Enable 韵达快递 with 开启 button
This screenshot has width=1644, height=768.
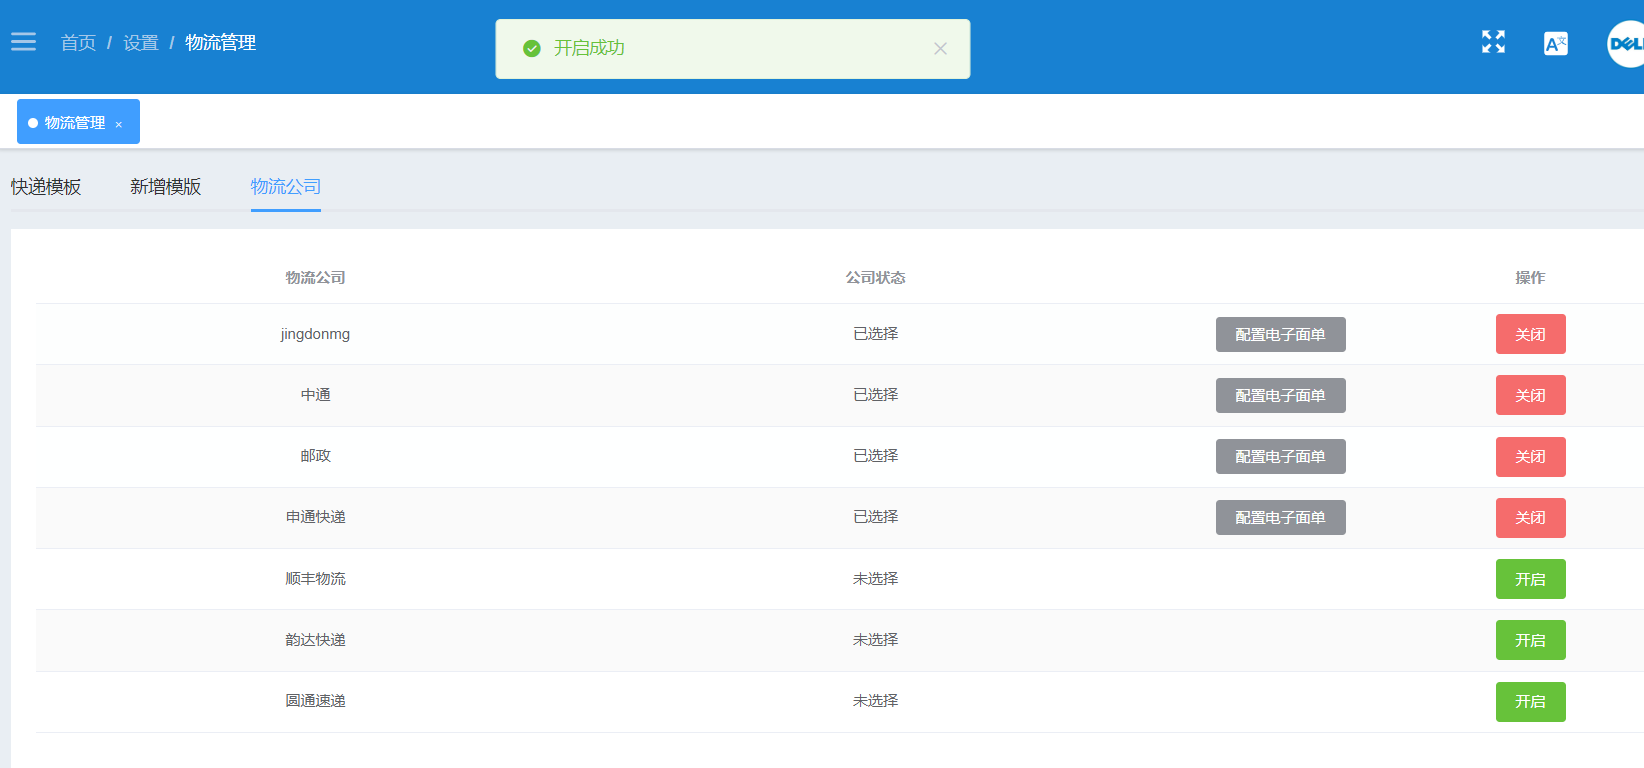tap(1531, 640)
